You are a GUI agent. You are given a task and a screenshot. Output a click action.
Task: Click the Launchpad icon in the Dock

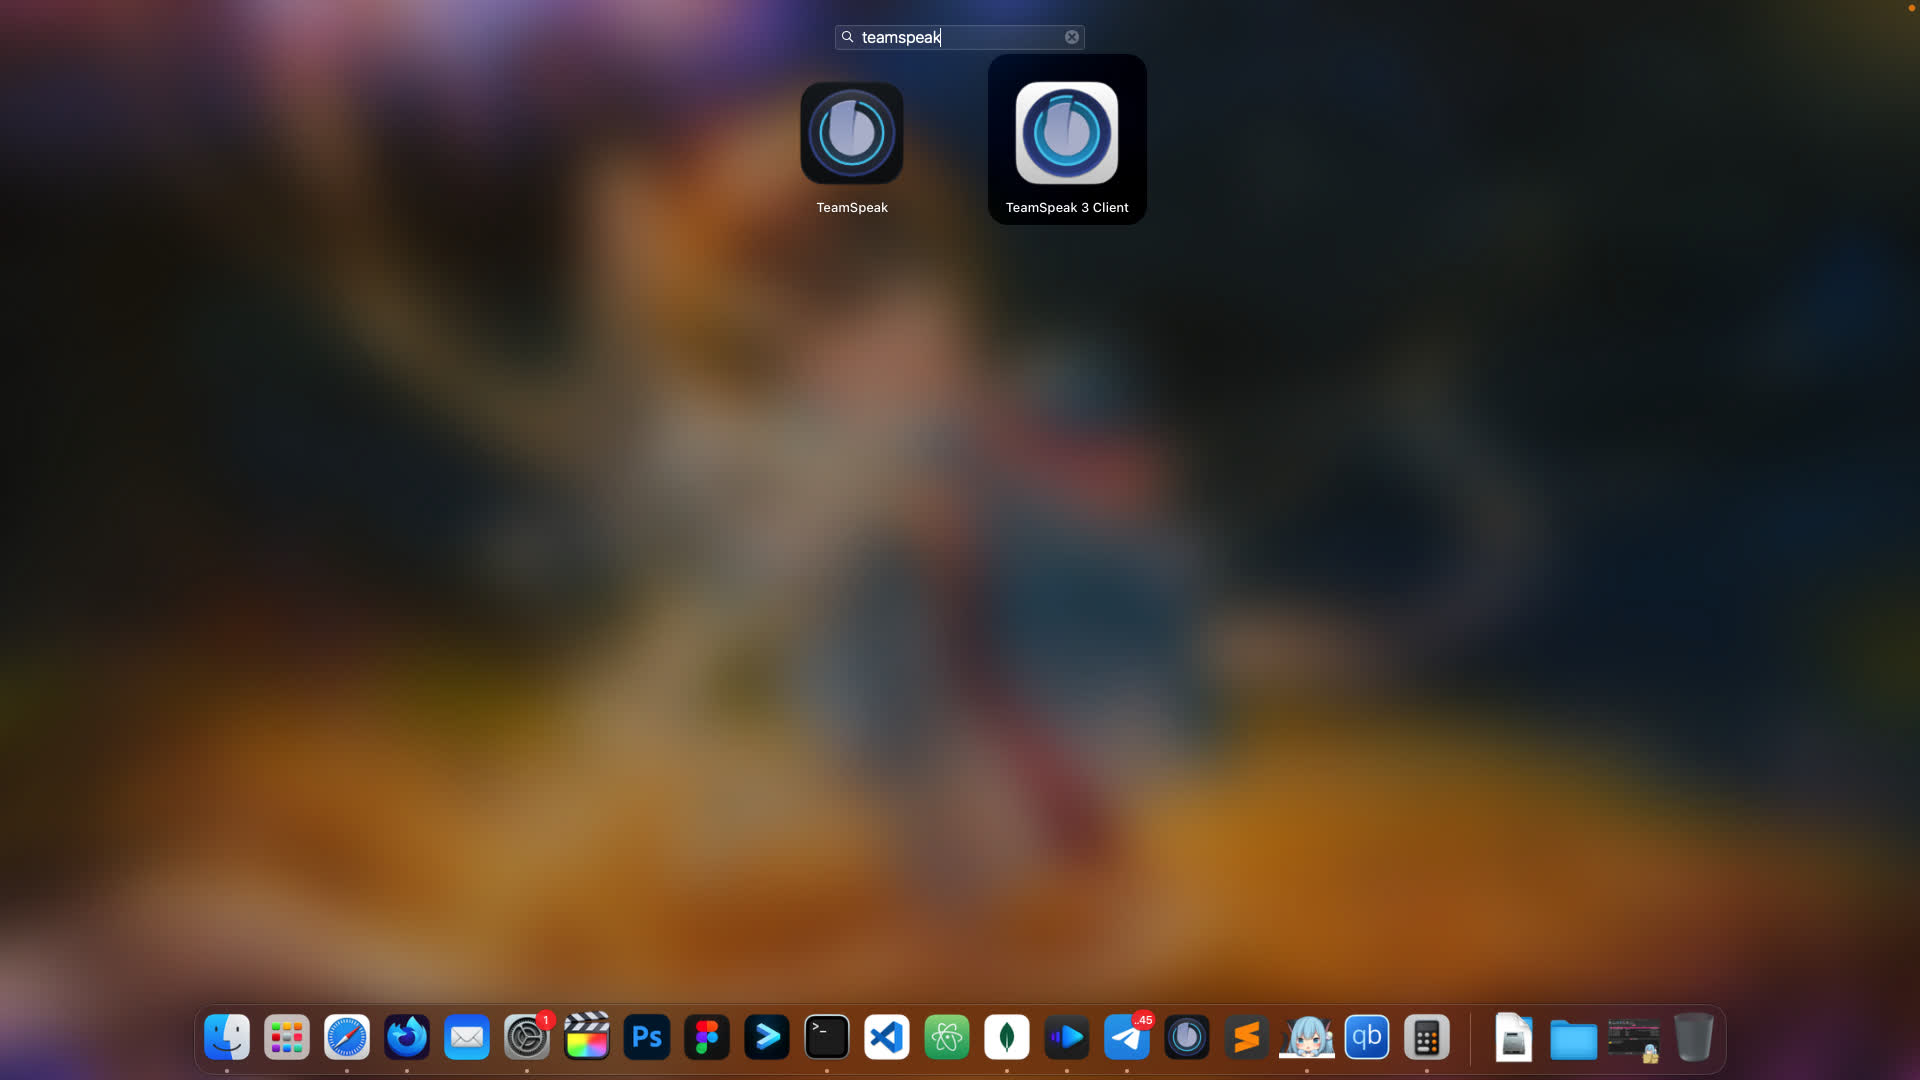(x=287, y=1037)
